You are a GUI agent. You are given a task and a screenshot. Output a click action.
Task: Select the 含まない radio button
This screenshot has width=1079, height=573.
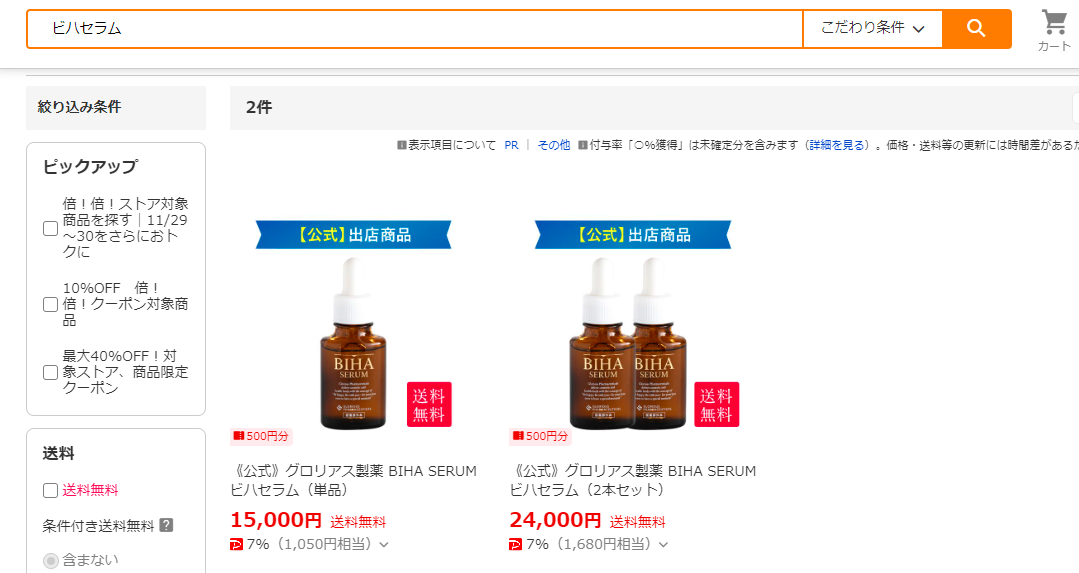50,561
